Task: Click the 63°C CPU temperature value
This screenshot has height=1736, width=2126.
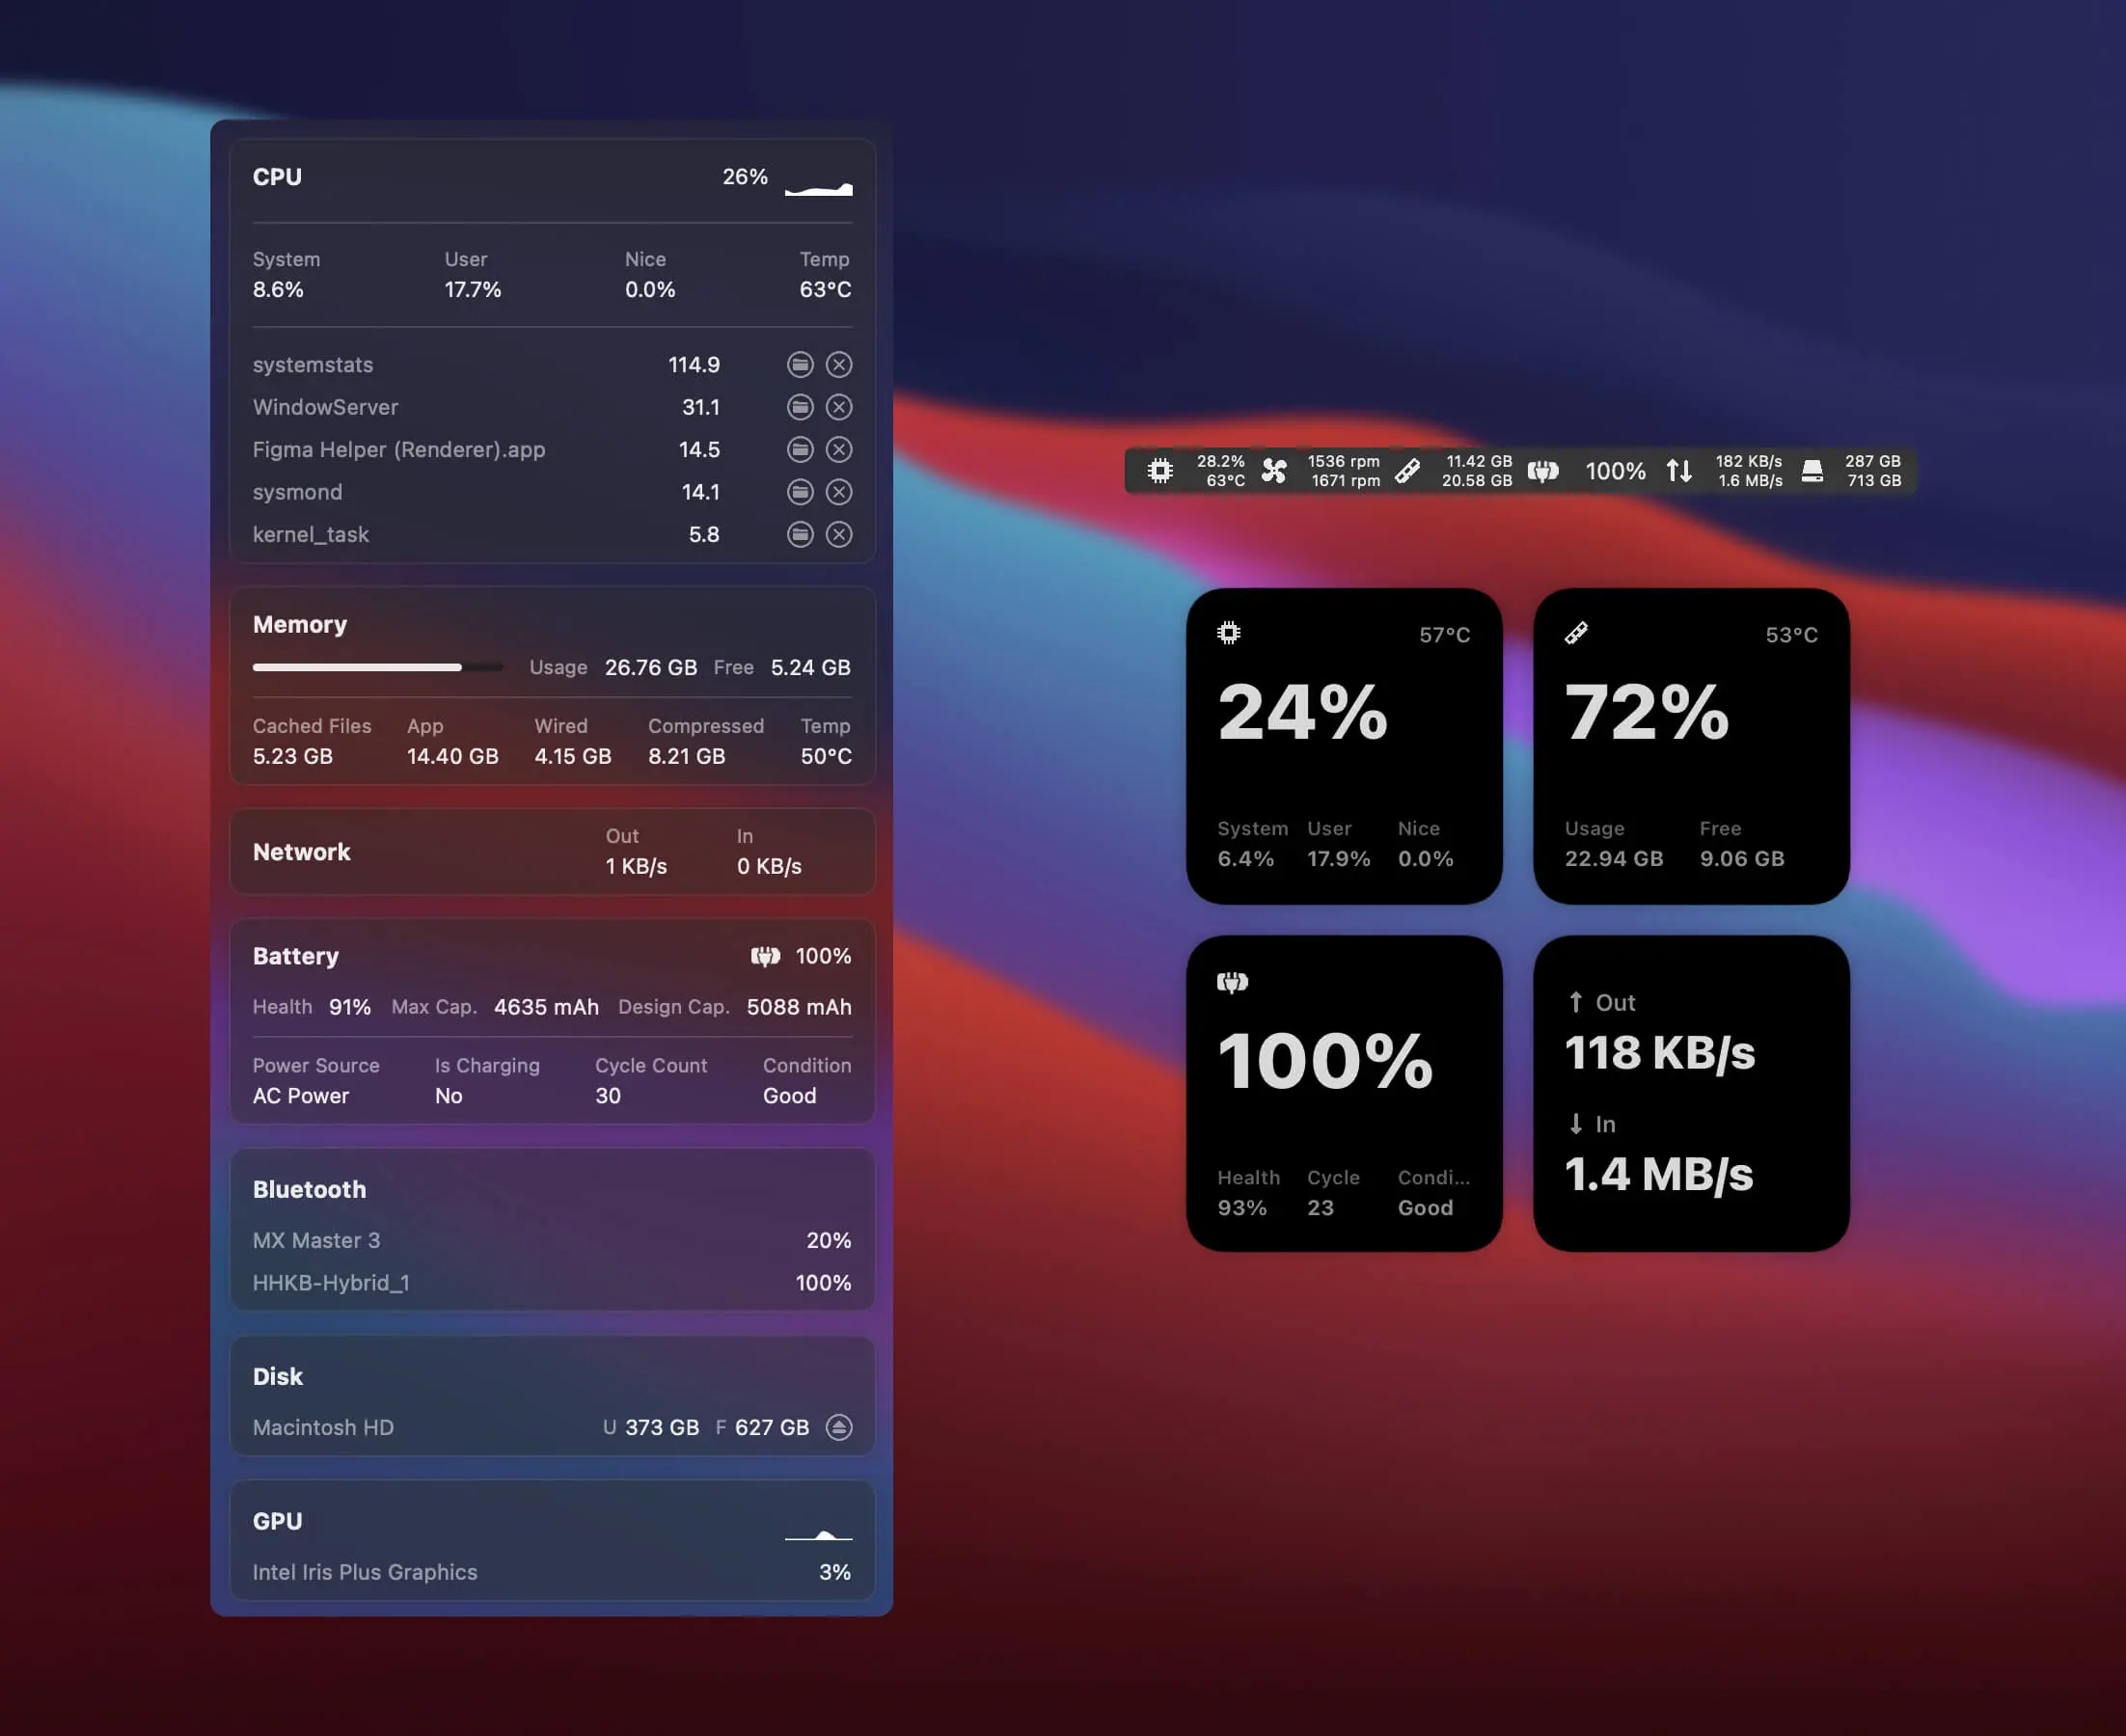Action: 825,289
